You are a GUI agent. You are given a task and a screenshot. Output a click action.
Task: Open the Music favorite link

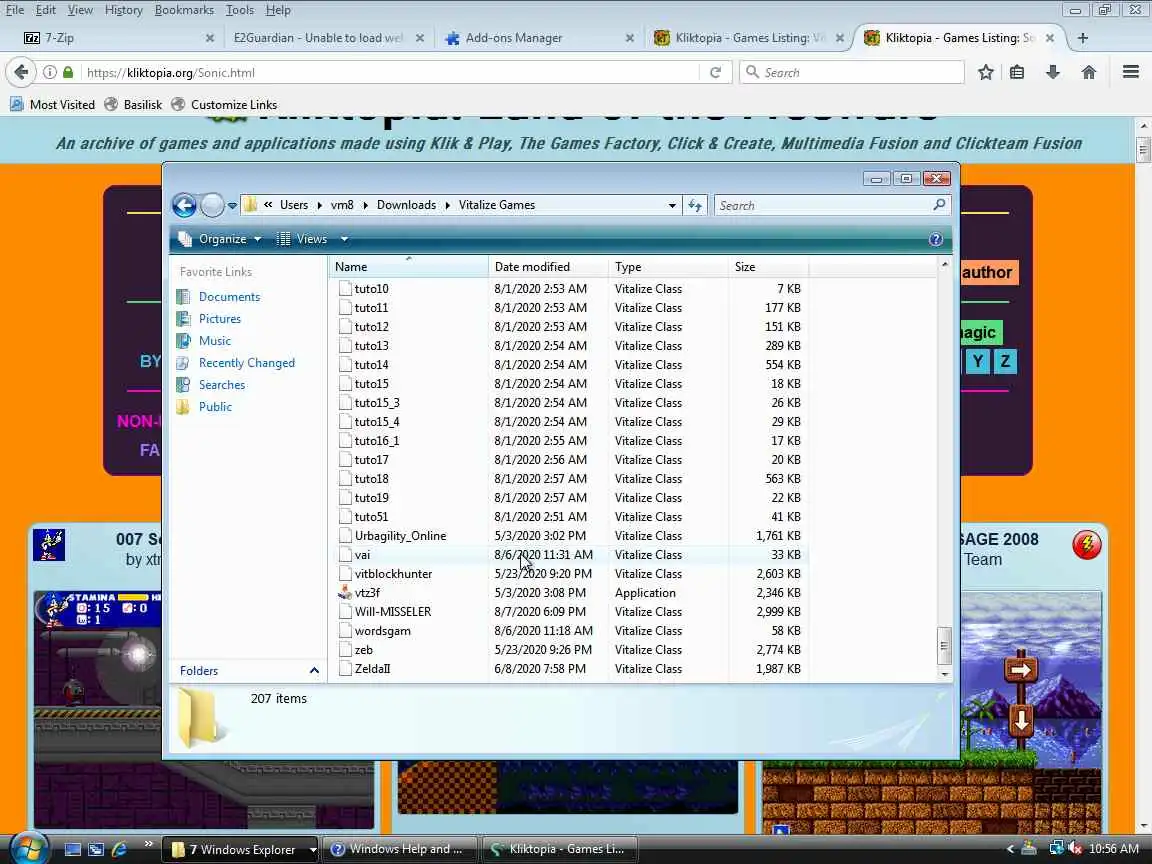point(215,341)
